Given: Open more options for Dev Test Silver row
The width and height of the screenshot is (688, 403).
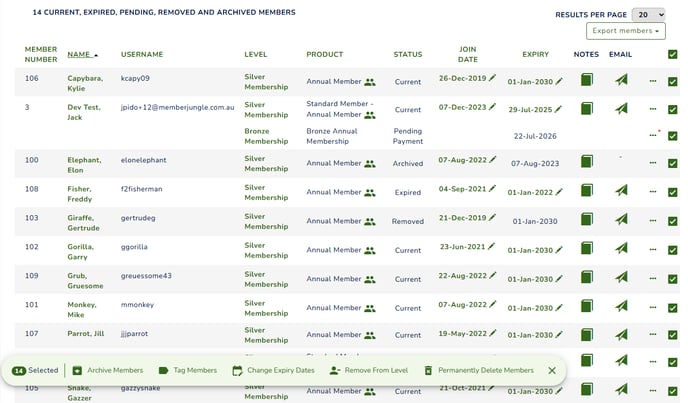Looking at the screenshot, I should tap(653, 109).
